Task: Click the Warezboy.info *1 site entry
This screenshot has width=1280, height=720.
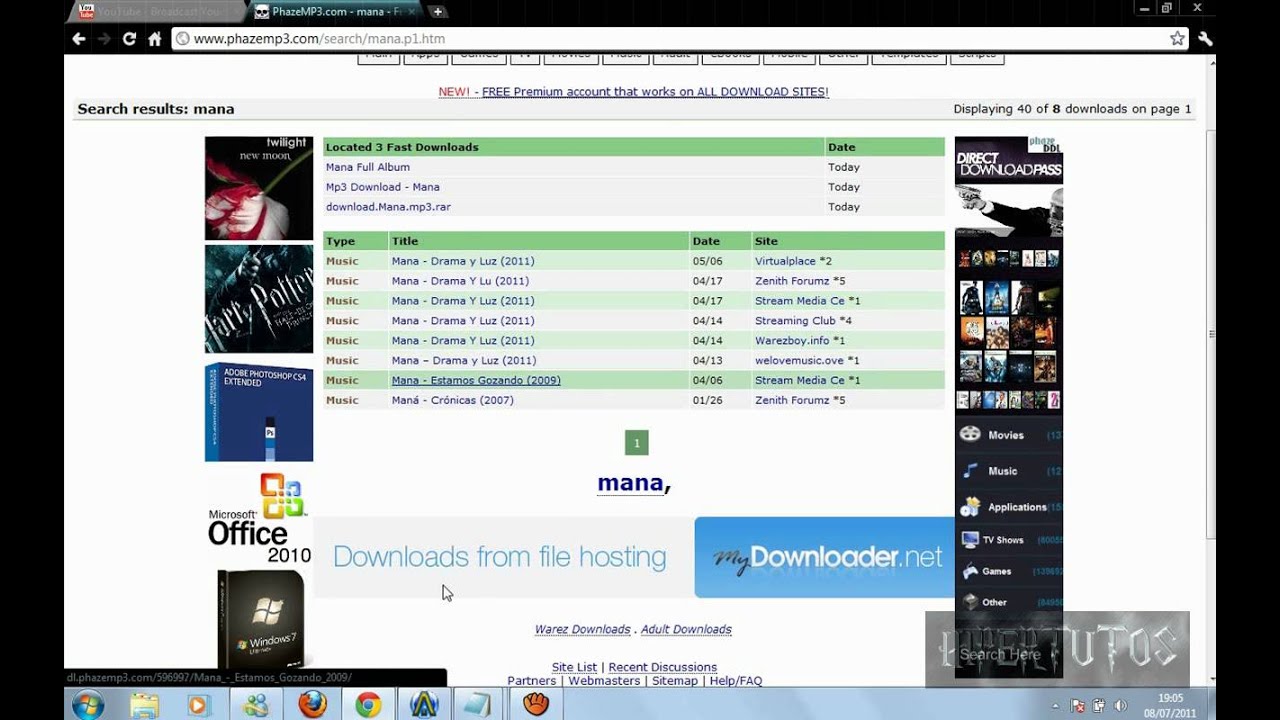Action: click(800, 341)
